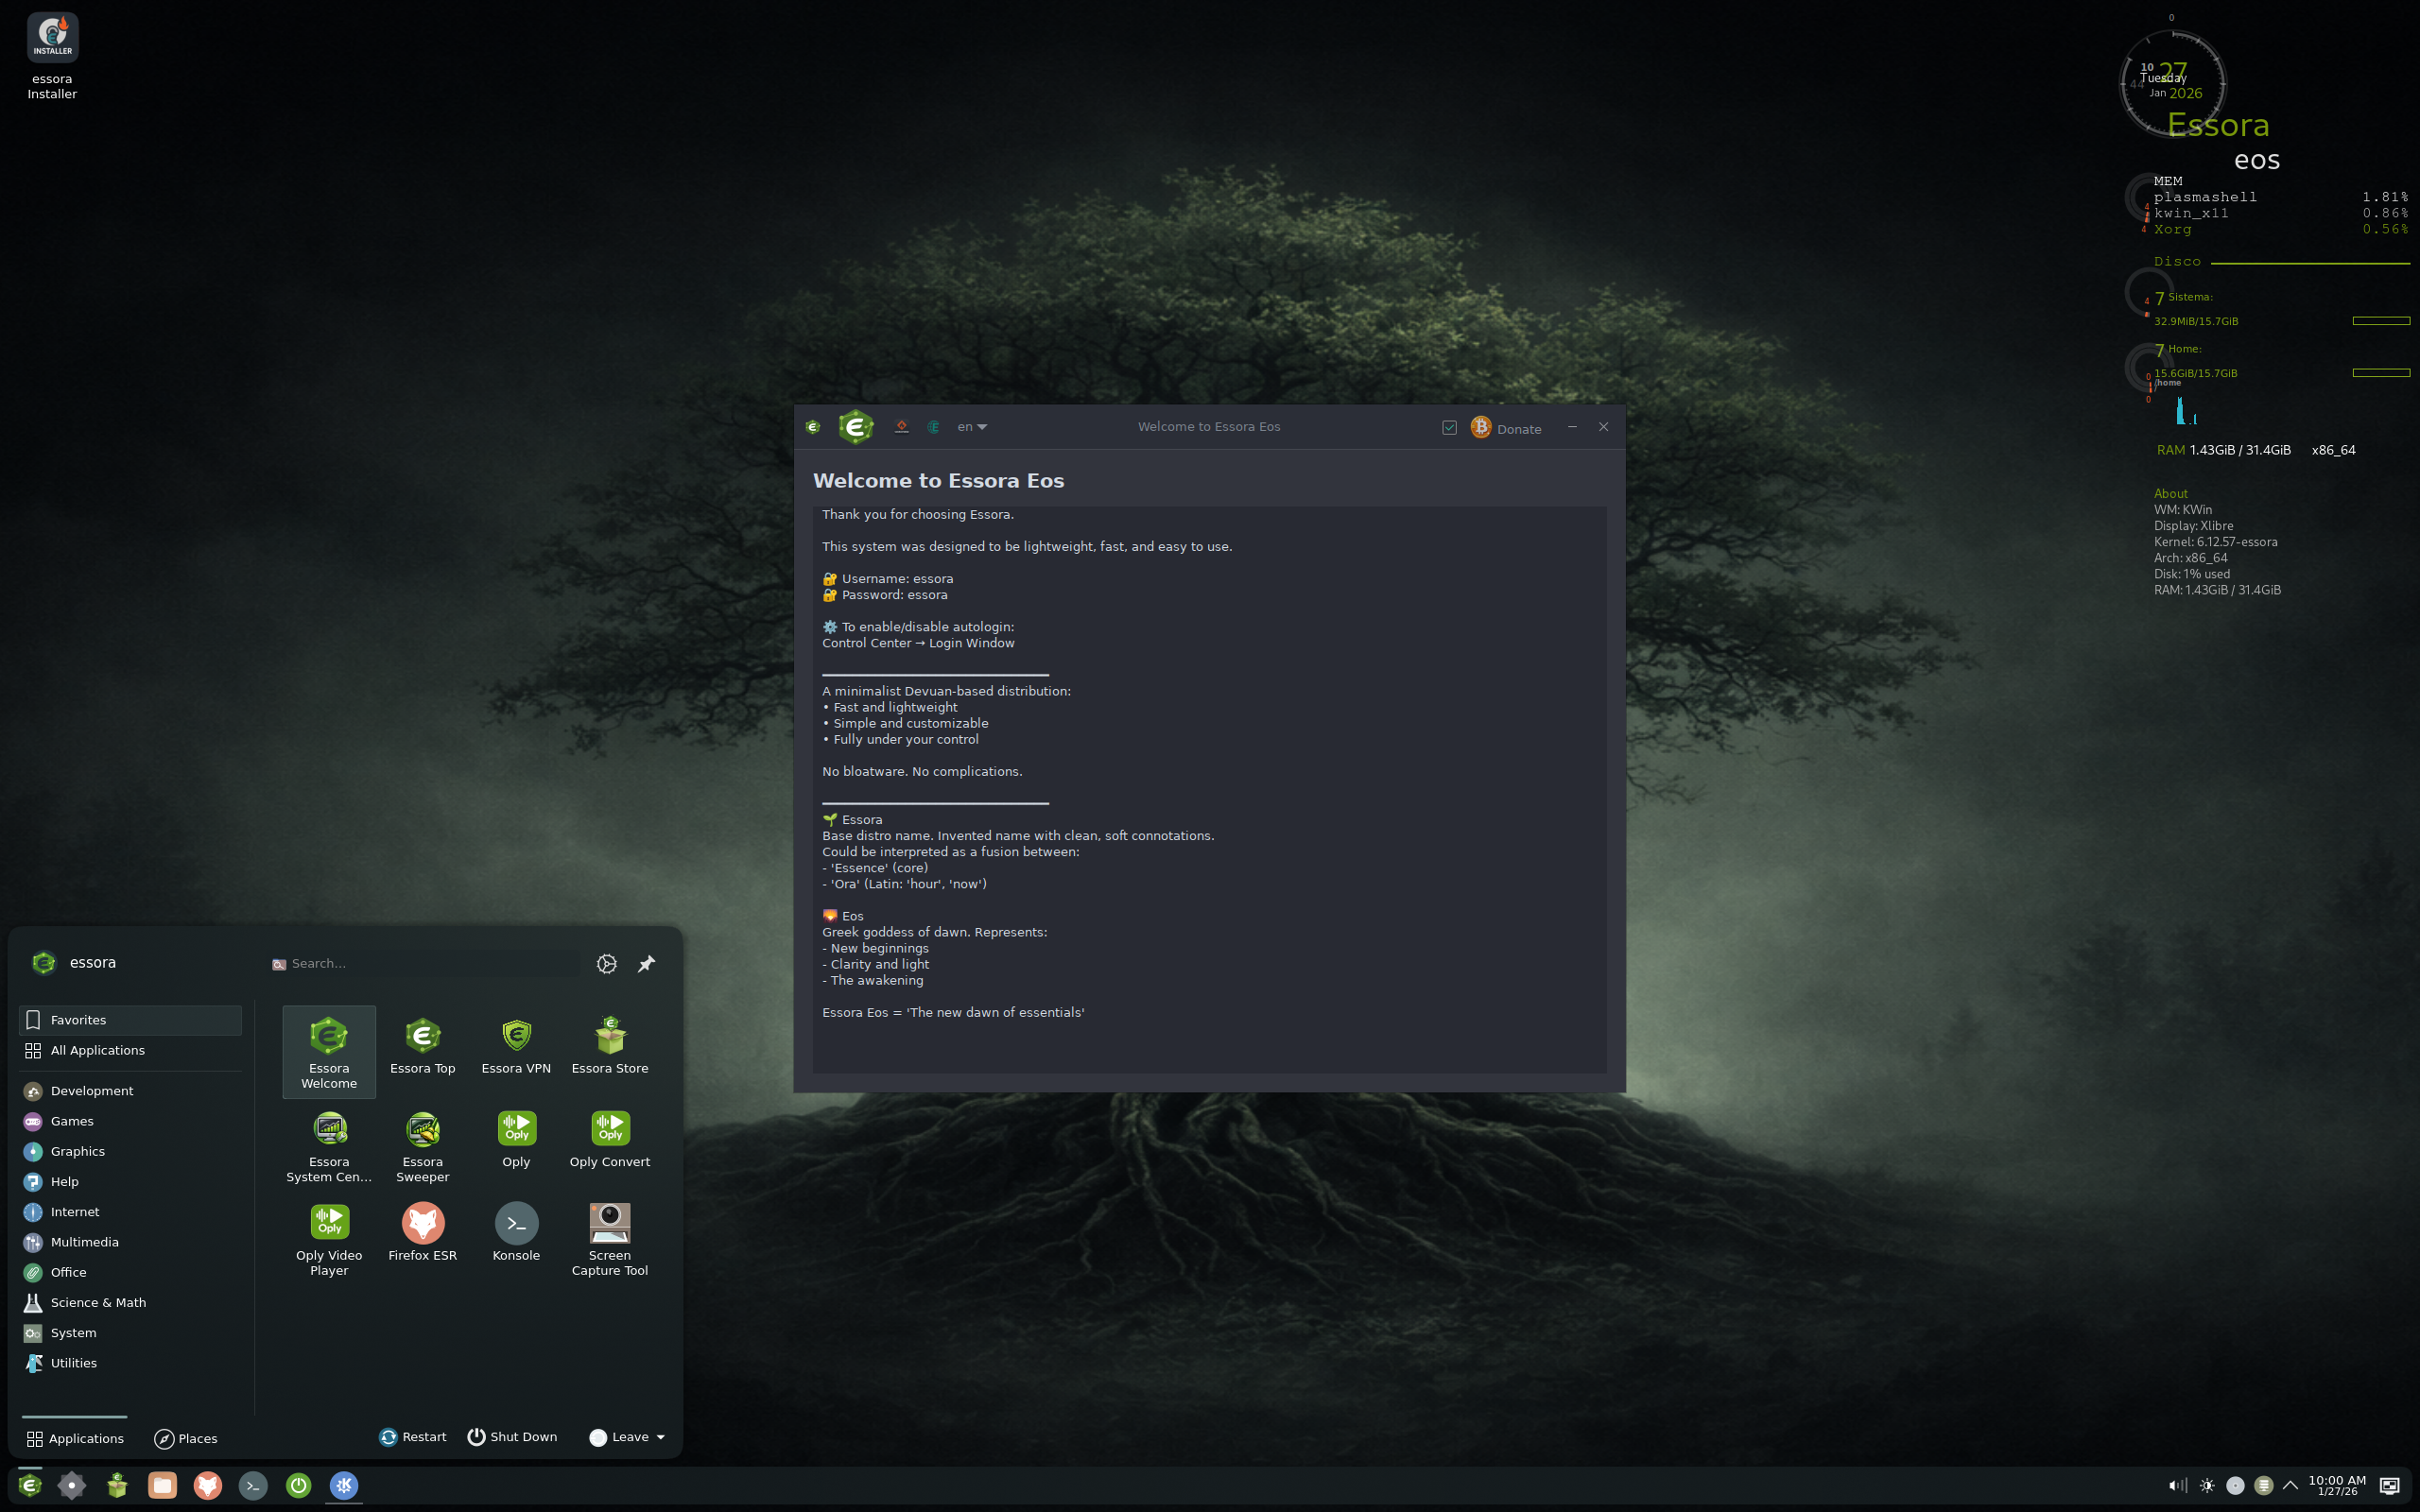Open the Essora Store favorite
The height and width of the screenshot is (1512, 2420).
[610, 1045]
